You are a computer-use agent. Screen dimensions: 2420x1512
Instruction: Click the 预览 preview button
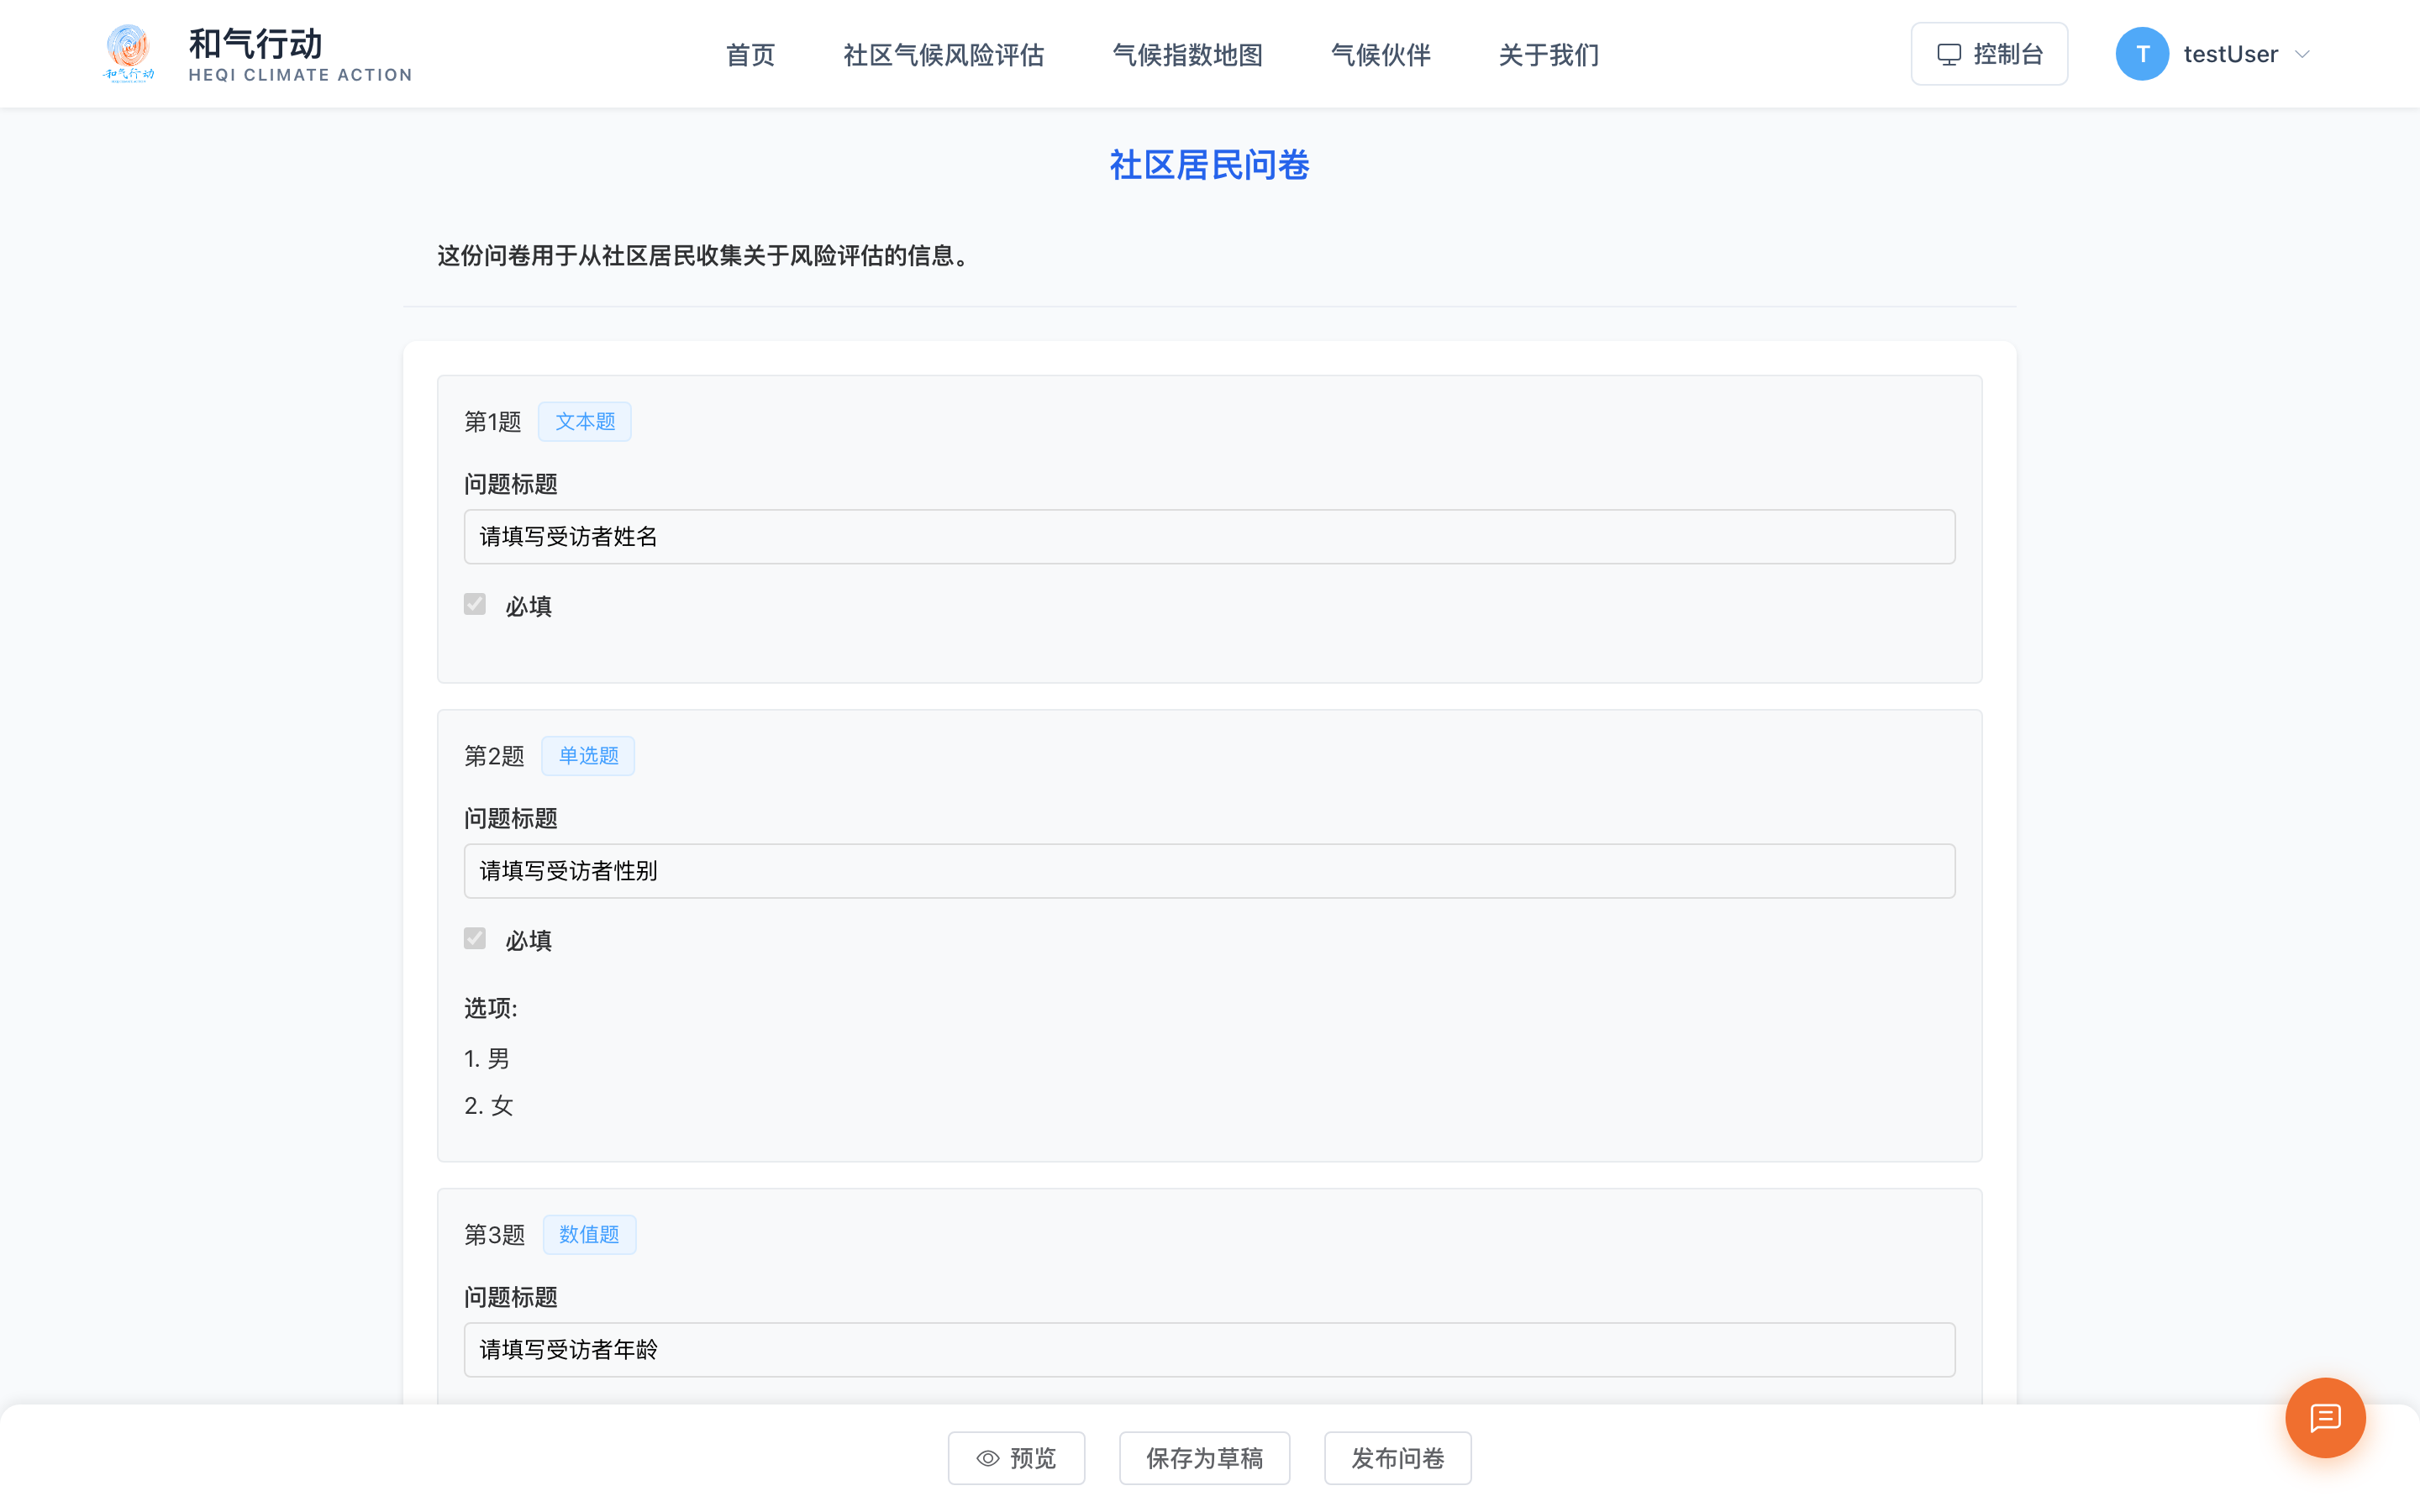(x=1016, y=1458)
